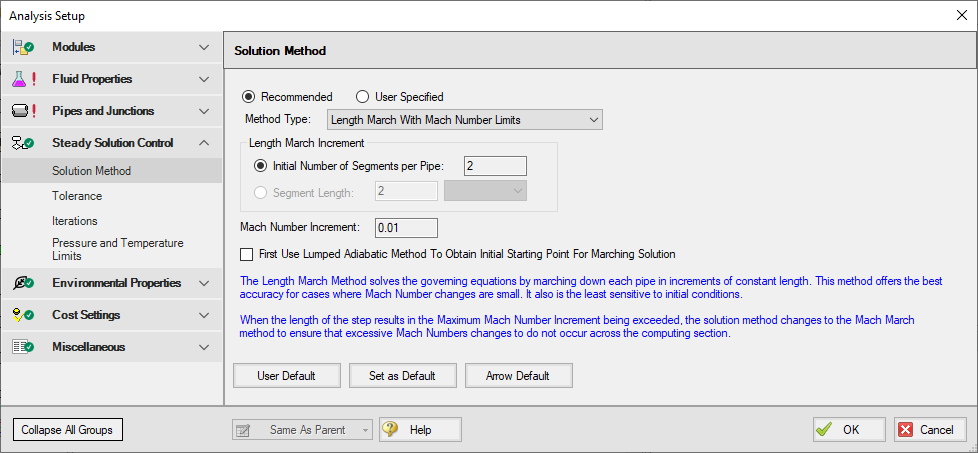Viewport: 978px width, 453px height.
Task: Collapse the Steady Solution Control chevron
Action: pos(204,143)
